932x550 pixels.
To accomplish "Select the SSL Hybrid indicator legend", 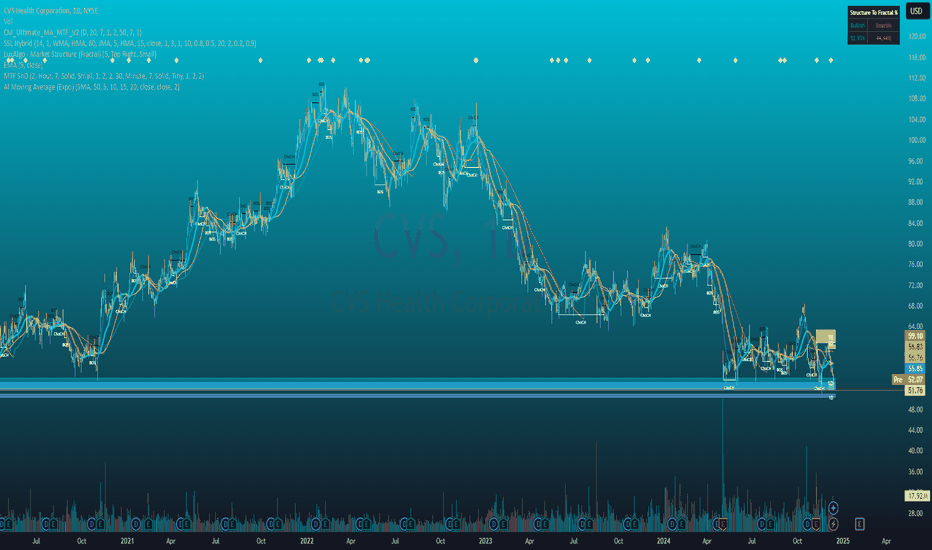I will tap(130, 43).
